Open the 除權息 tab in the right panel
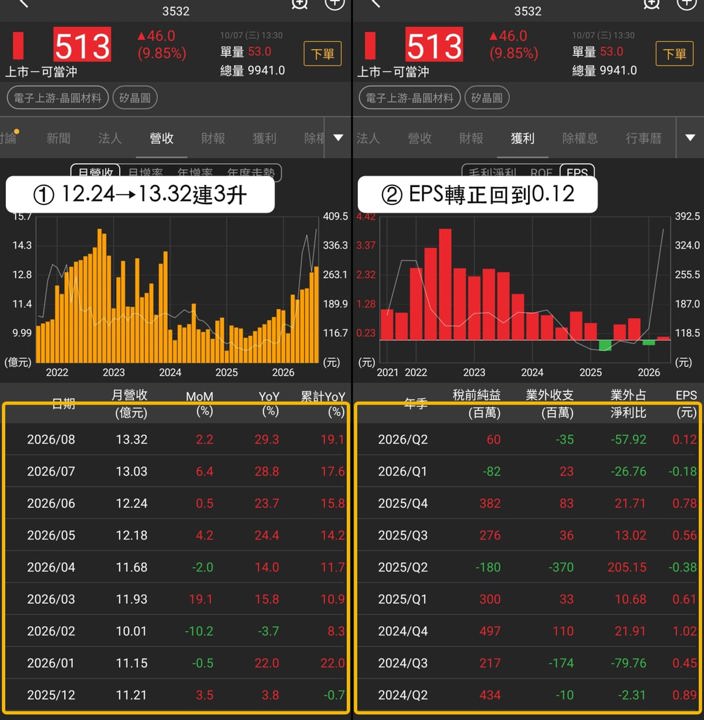The height and width of the screenshot is (720, 704). (580, 138)
